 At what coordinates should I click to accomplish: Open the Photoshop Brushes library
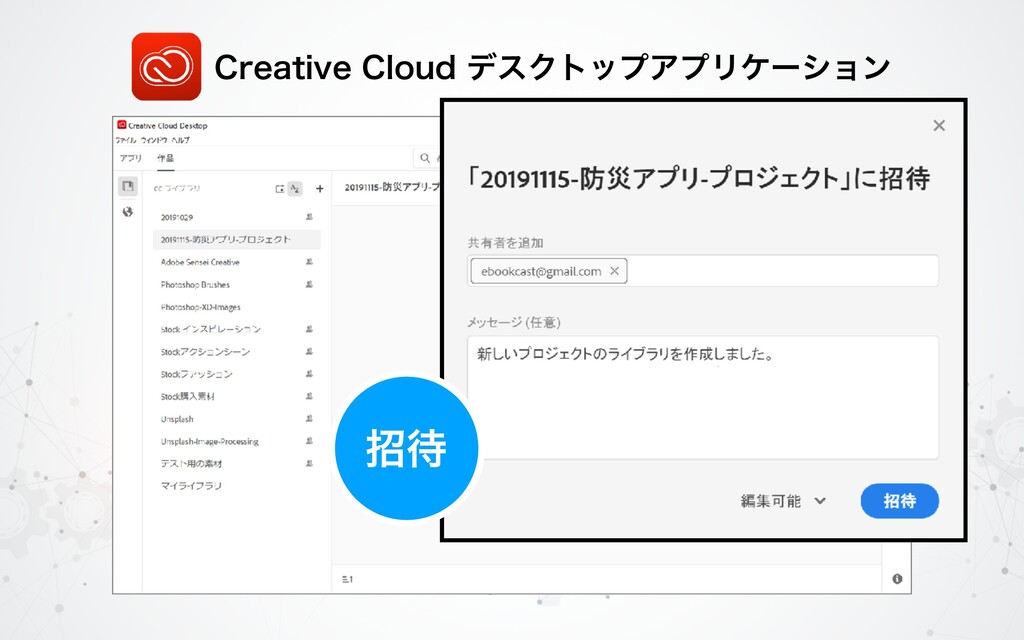tap(195, 285)
